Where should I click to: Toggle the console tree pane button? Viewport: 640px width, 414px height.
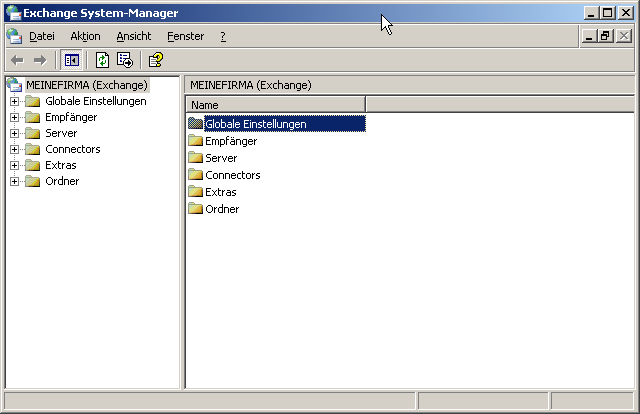click(71, 60)
